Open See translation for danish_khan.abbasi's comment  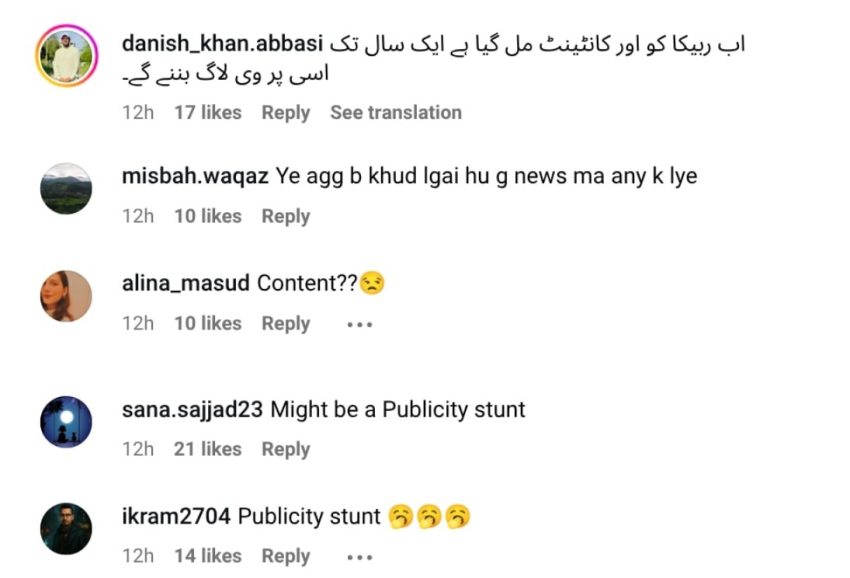pos(396,112)
